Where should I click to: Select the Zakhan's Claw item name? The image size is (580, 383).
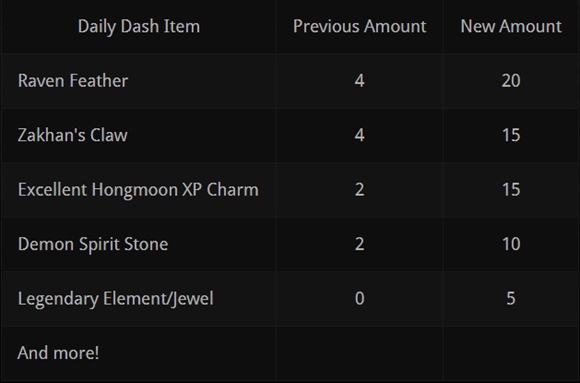pyautogui.click(x=72, y=135)
